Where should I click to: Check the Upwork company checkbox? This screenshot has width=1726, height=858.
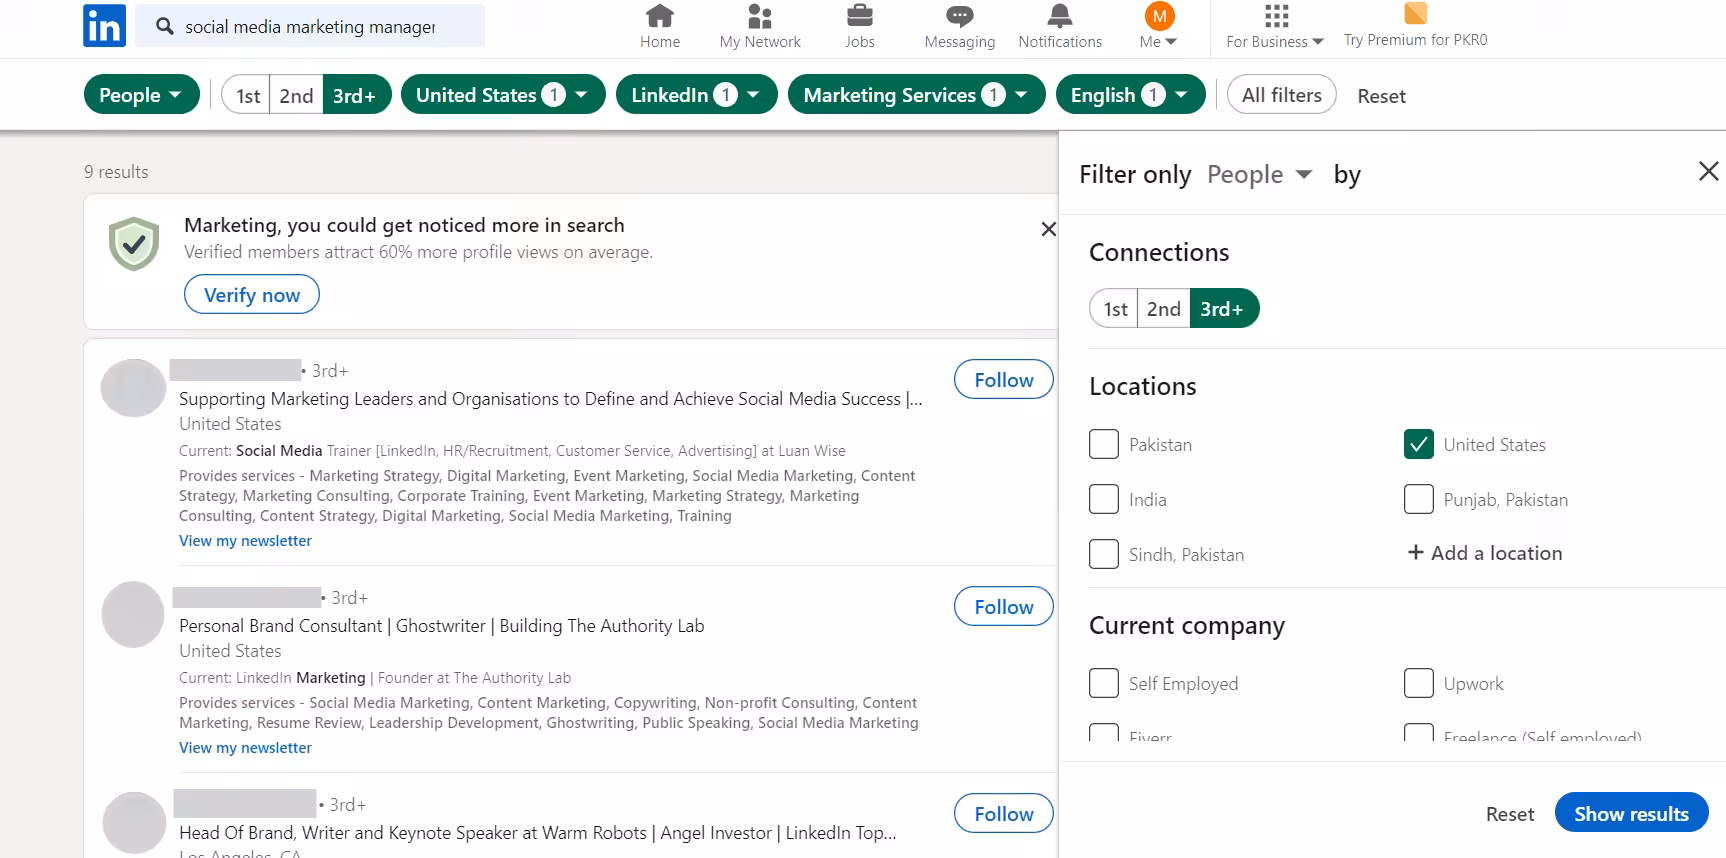click(x=1419, y=683)
